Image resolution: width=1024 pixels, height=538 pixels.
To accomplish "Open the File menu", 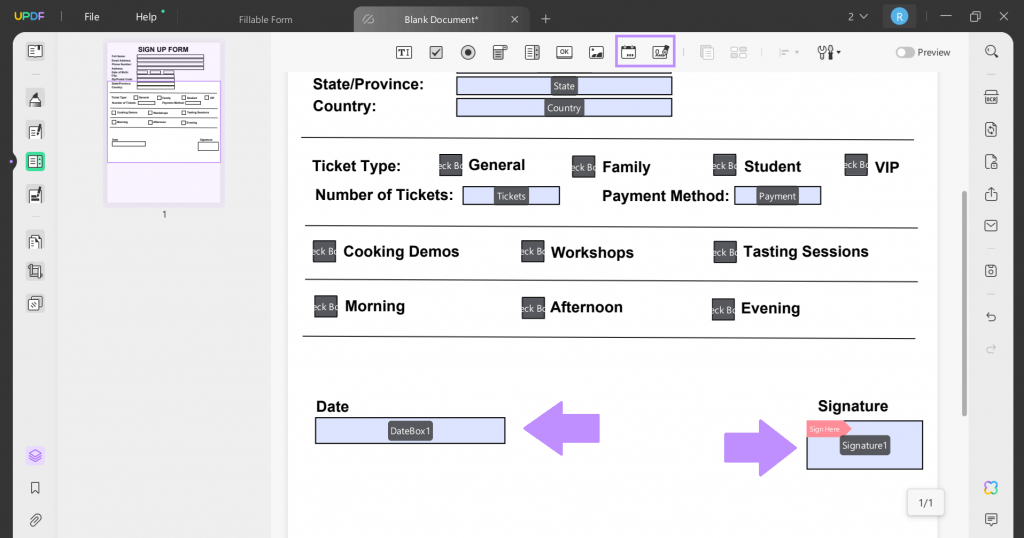I will [91, 17].
